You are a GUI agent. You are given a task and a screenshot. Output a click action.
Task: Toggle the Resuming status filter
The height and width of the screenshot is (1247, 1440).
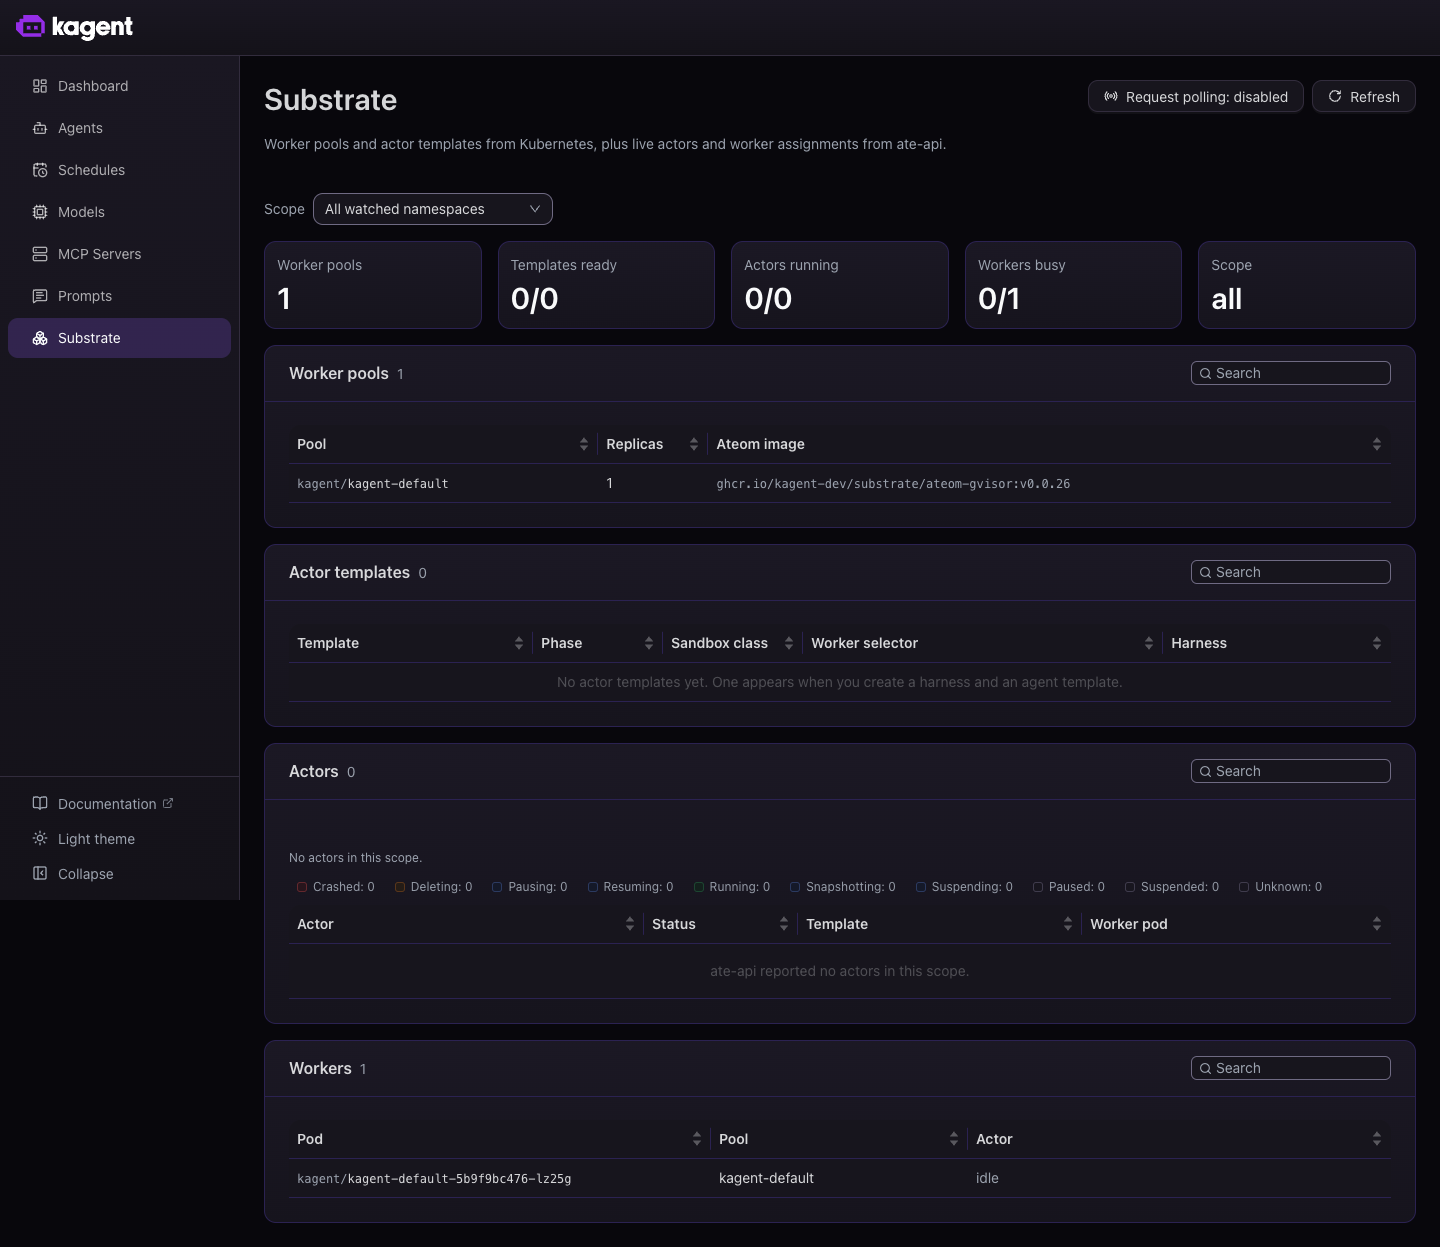(x=631, y=887)
